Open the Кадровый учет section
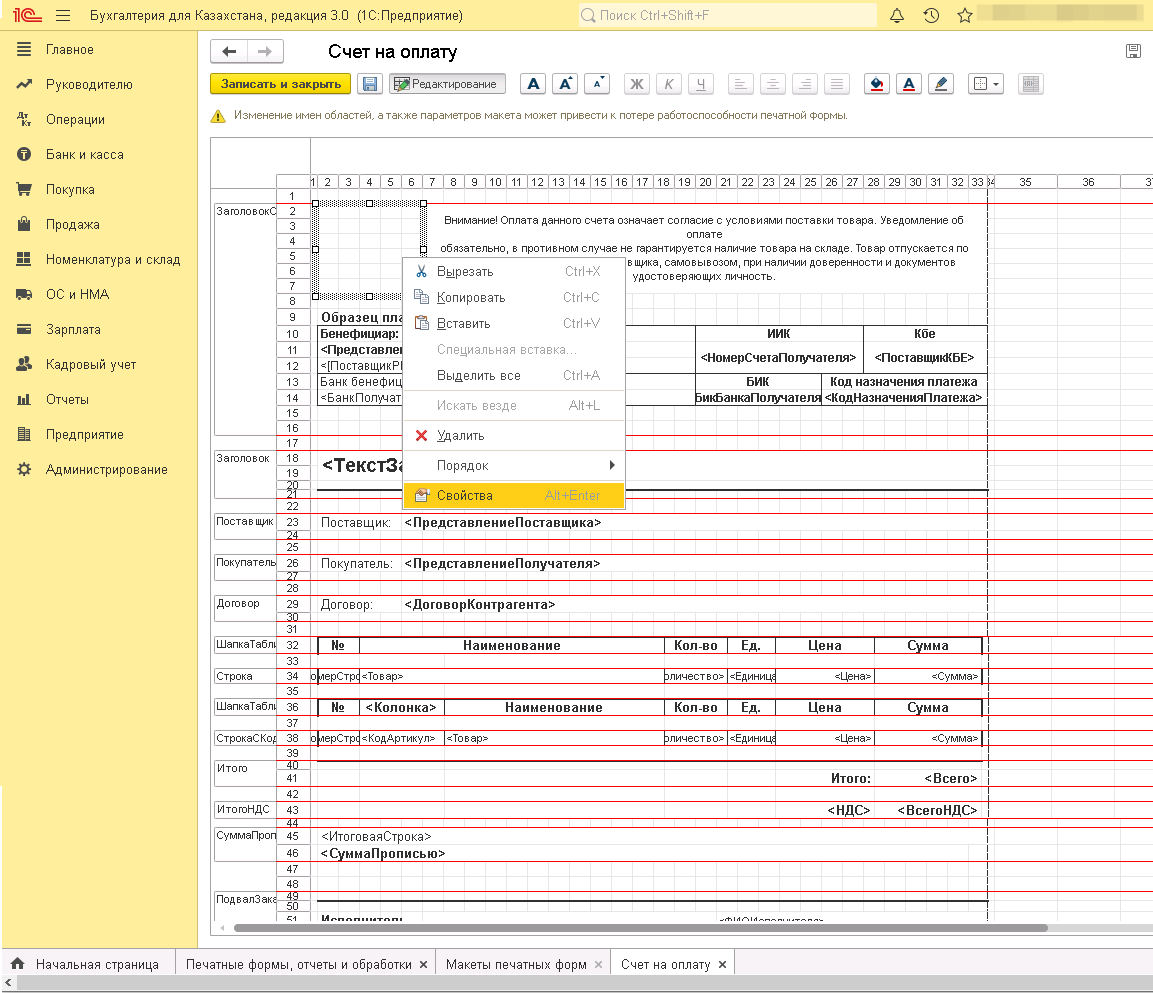This screenshot has width=1153, height=993. (x=99, y=364)
